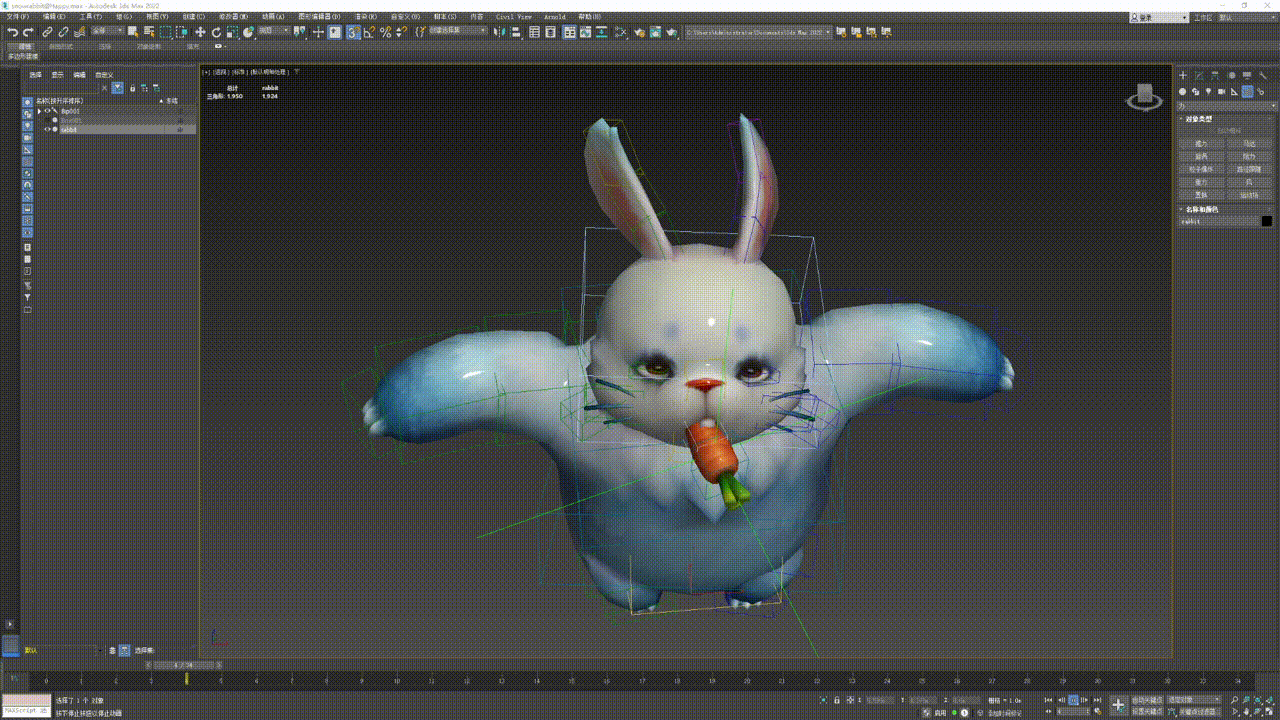The image size is (1280, 720).
Task: Click the Mirror tool icon
Action: (x=498, y=32)
